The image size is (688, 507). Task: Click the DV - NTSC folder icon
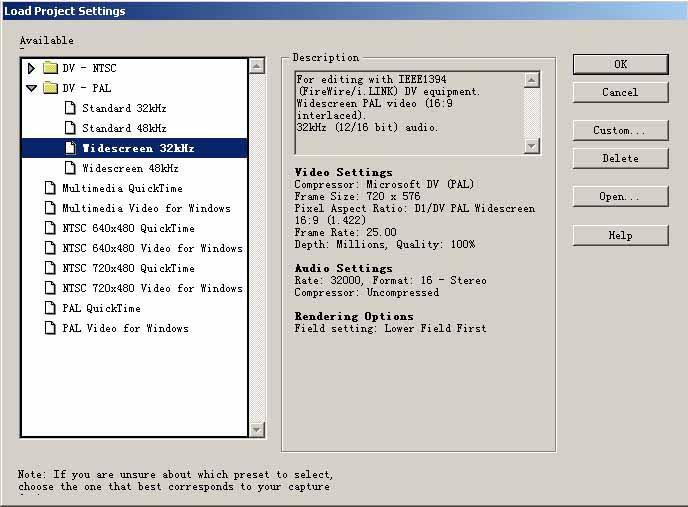[50, 68]
